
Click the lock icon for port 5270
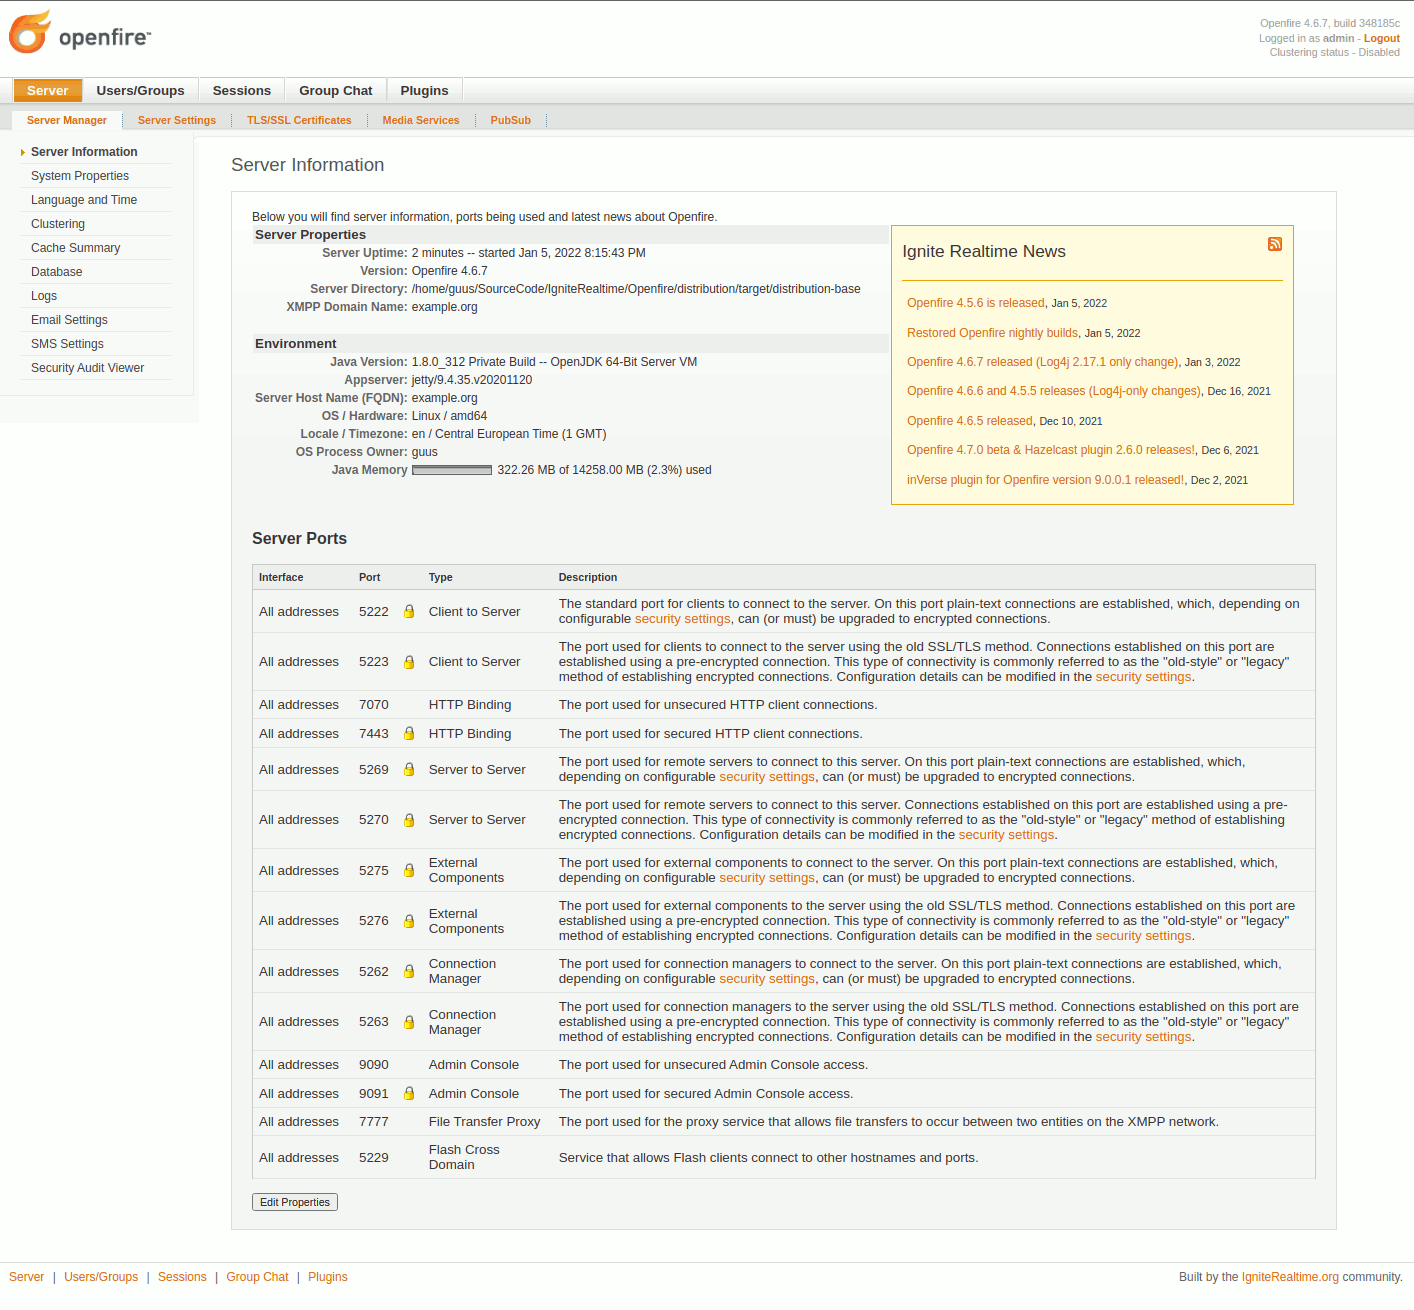coord(409,820)
